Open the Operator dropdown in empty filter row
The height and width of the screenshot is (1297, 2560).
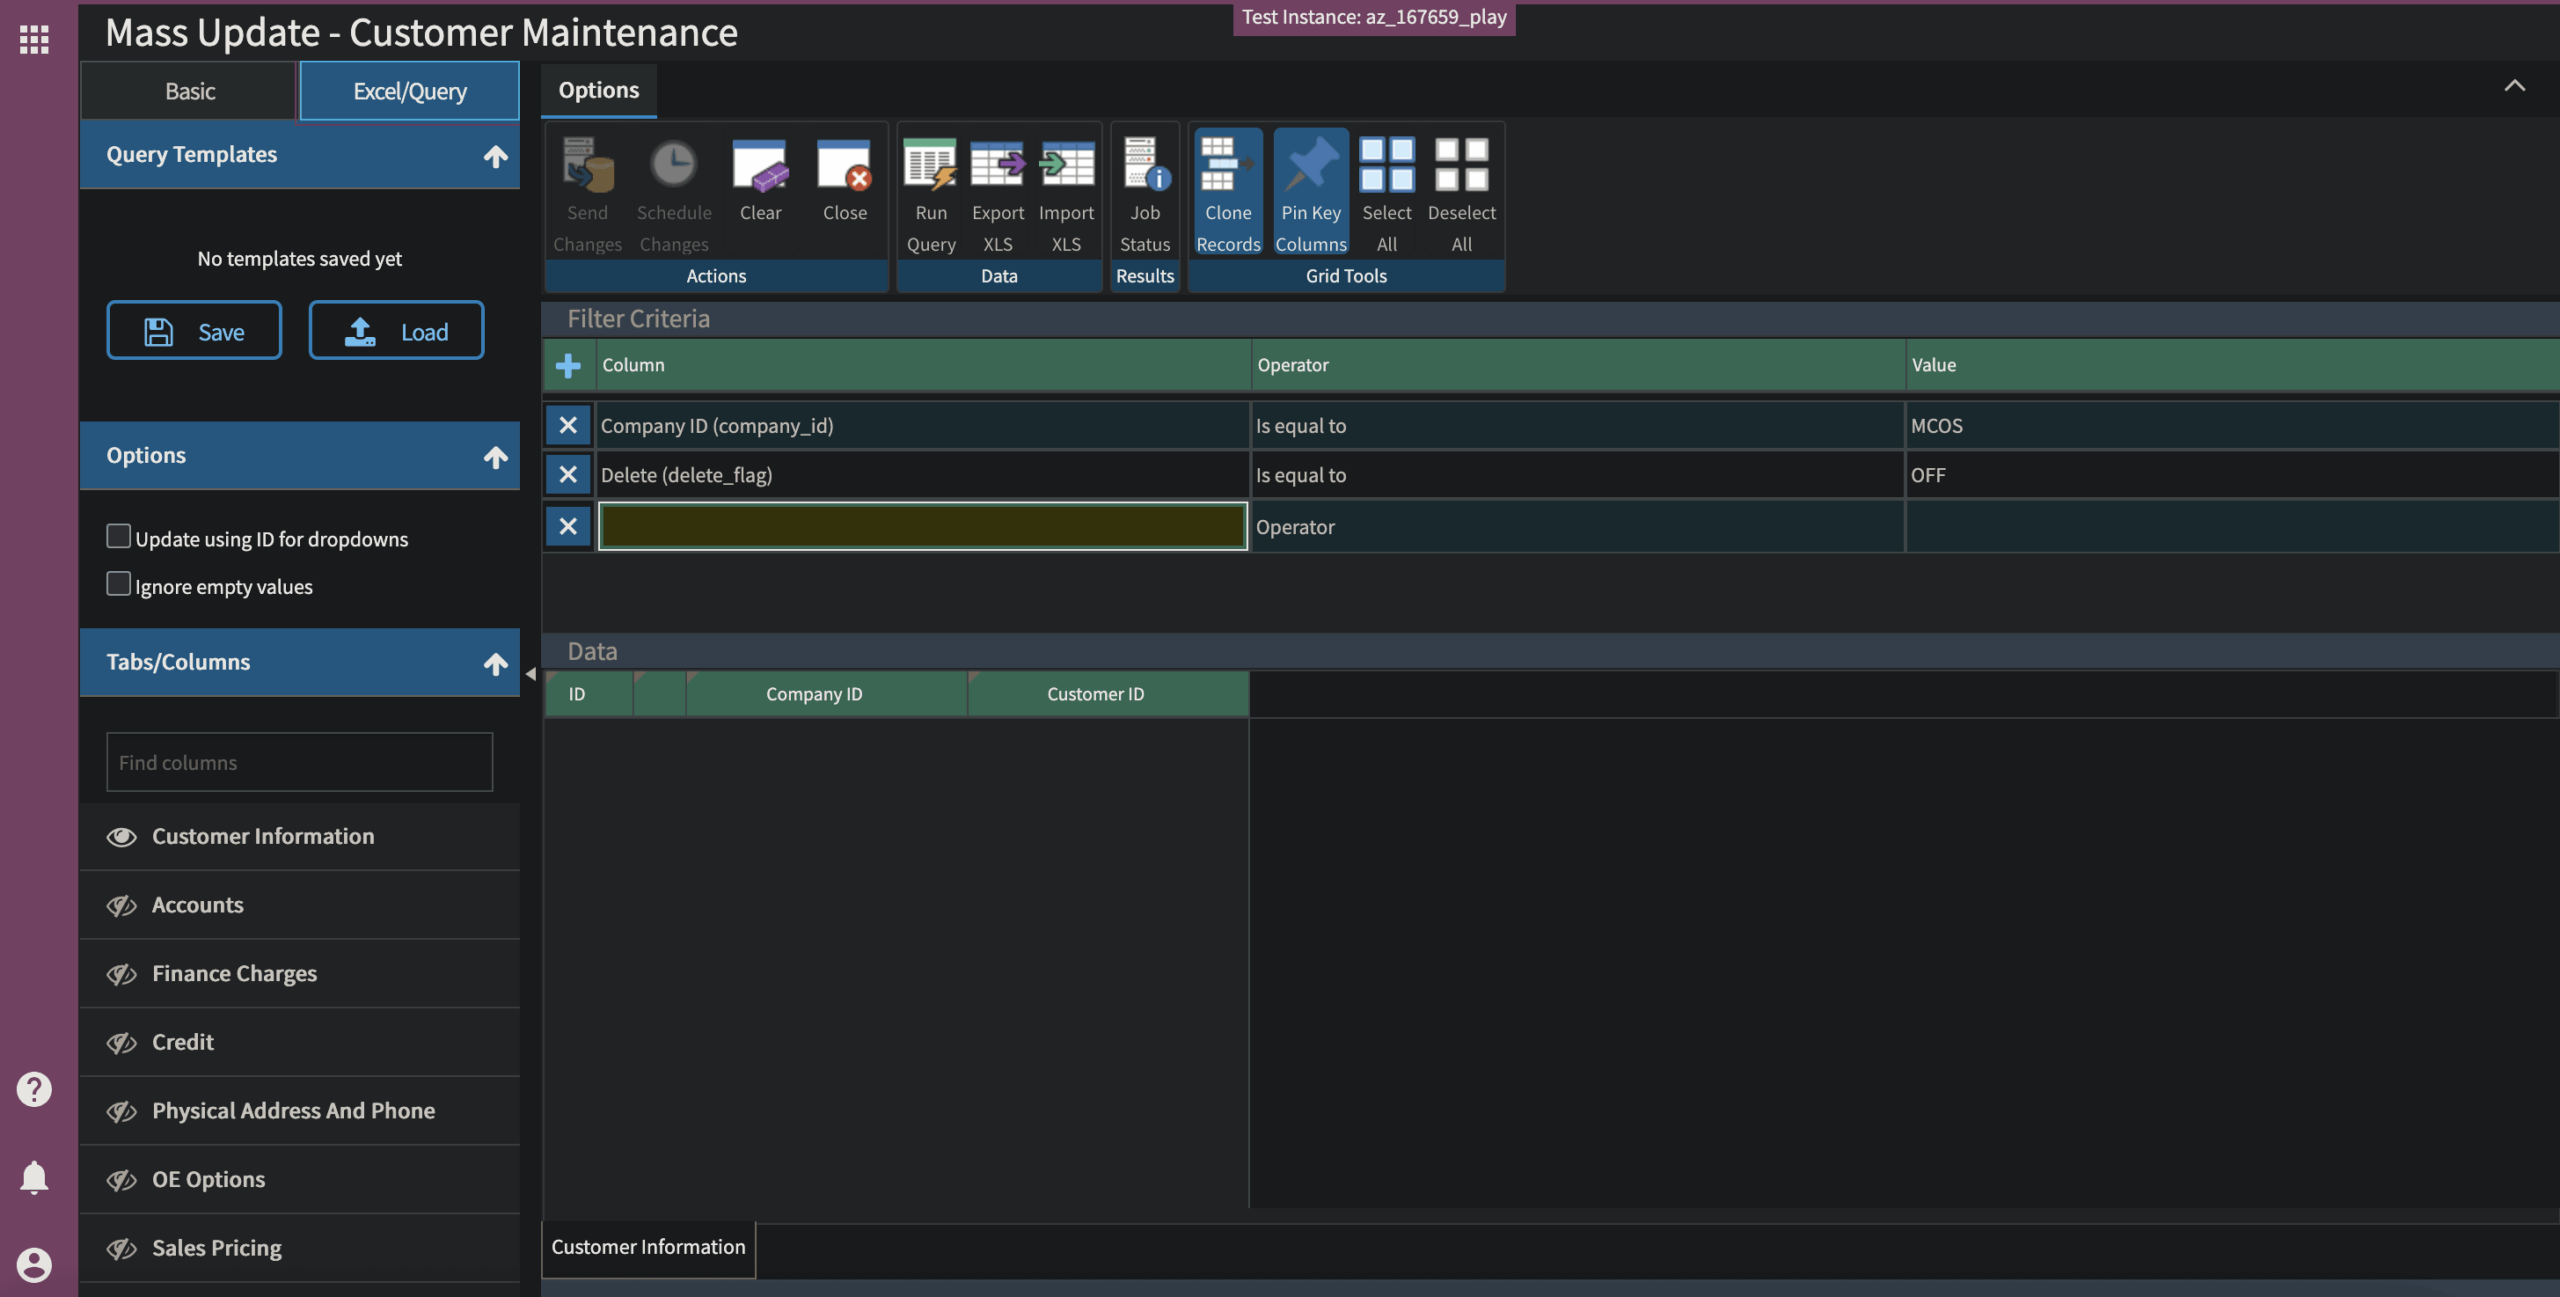click(1576, 527)
